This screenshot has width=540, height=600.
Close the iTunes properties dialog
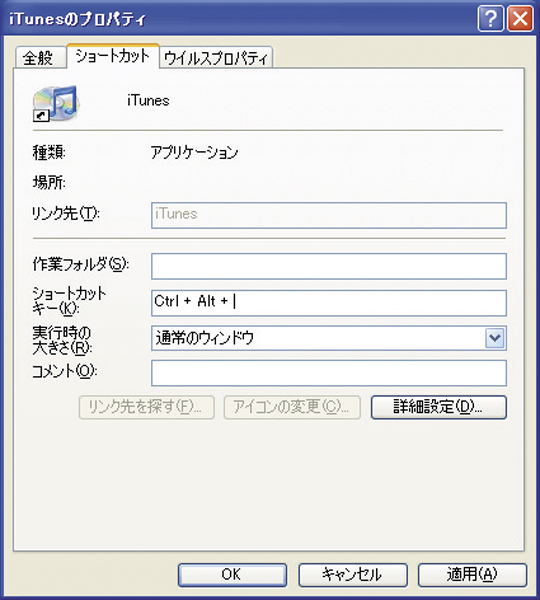520,18
